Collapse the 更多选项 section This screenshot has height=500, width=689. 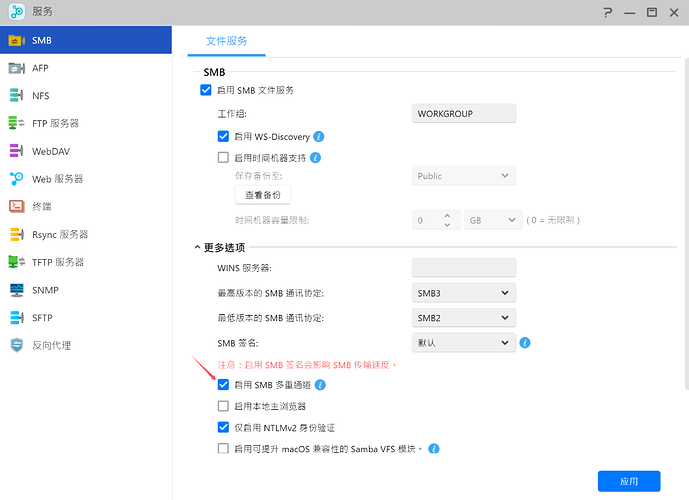click(x=197, y=247)
